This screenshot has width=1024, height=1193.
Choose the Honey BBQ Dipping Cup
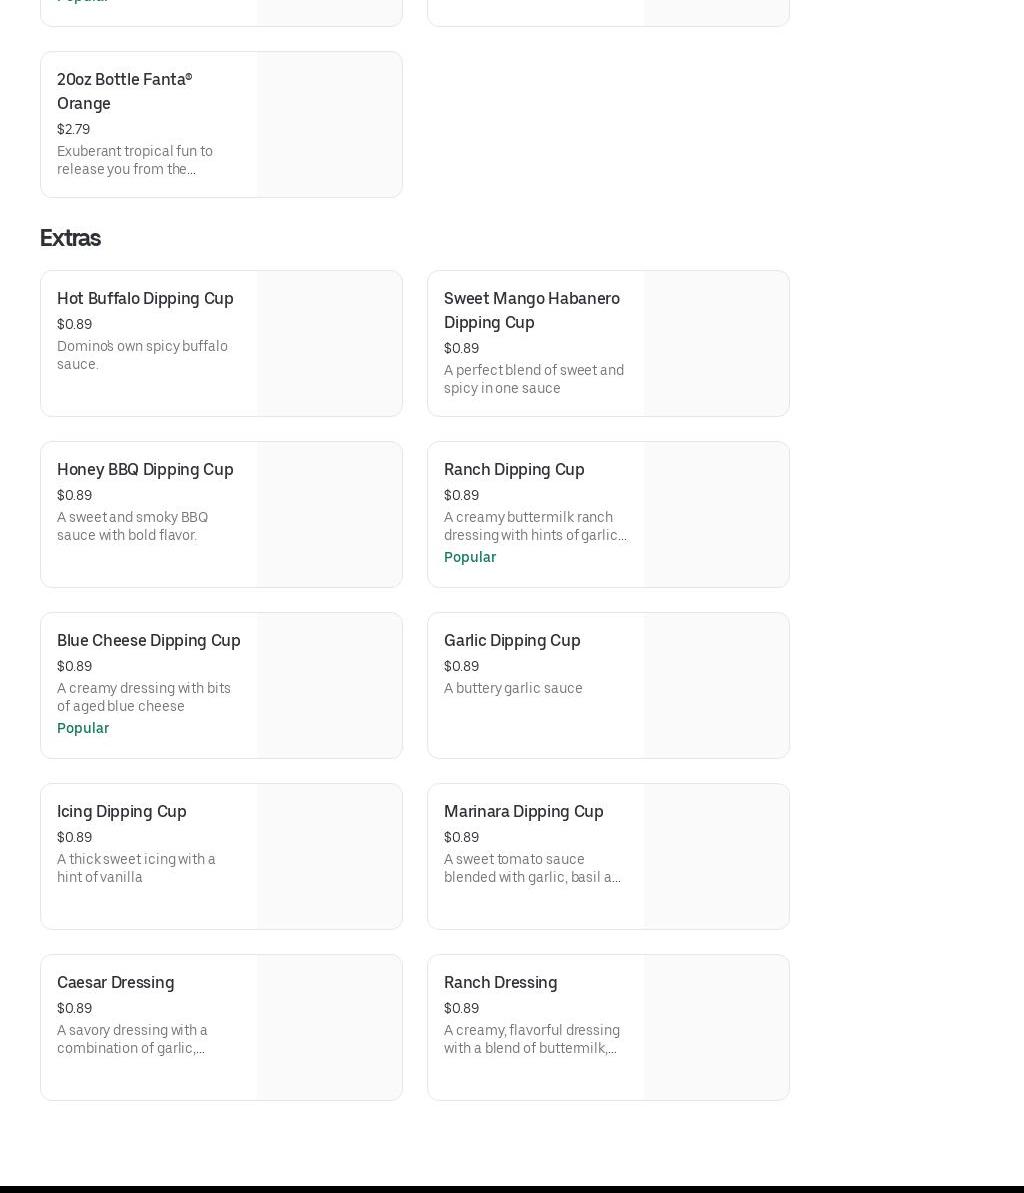click(145, 469)
